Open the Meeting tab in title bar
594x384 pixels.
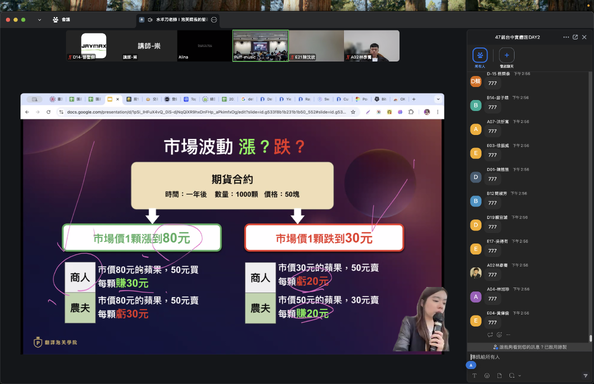[x=61, y=20]
